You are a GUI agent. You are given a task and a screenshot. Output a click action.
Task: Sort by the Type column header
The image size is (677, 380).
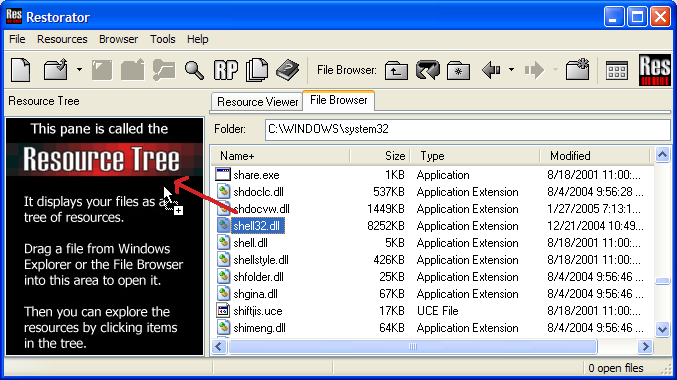pyautogui.click(x=475, y=156)
